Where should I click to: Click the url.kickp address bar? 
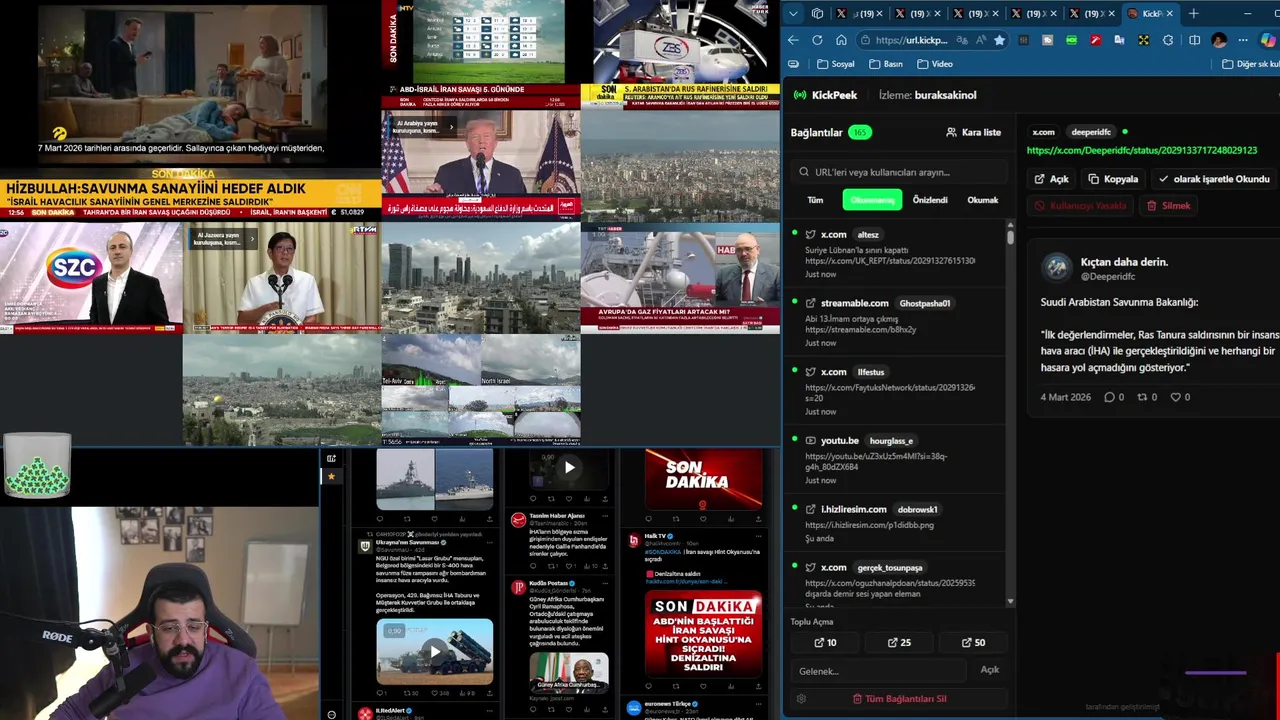pos(910,40)
